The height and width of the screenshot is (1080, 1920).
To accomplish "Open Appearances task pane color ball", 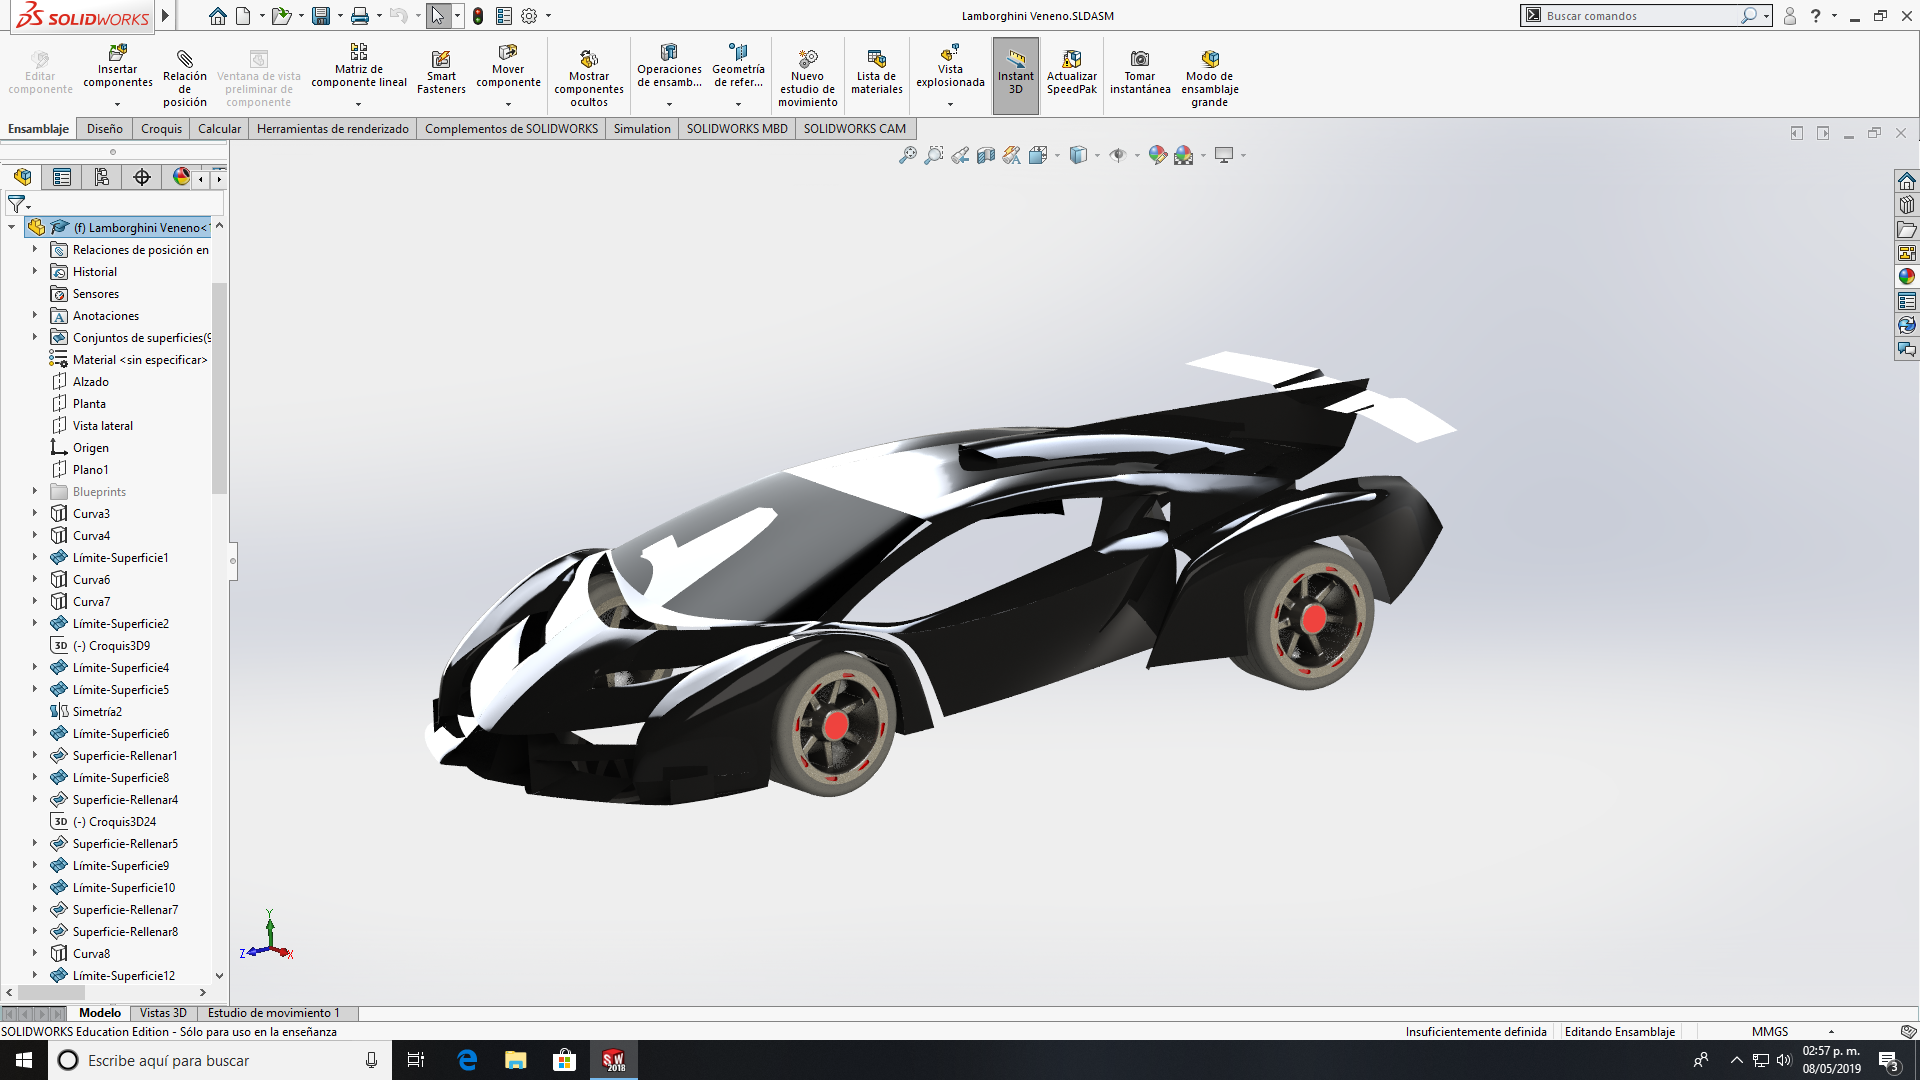I will pos(1907,277).
